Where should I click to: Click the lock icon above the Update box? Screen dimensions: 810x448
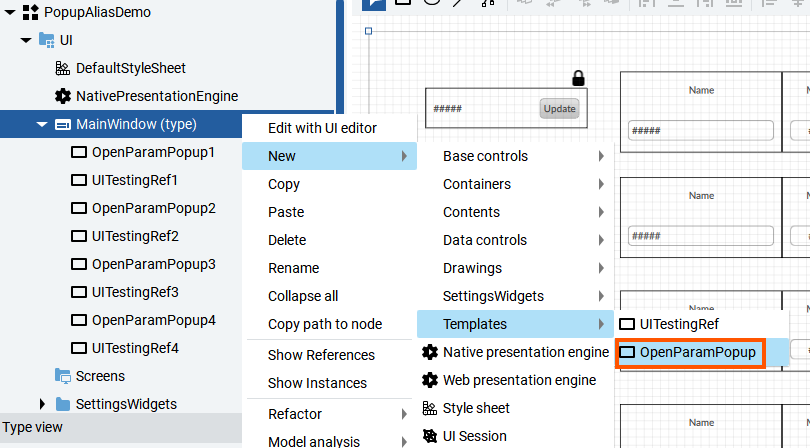pos(578,78)
